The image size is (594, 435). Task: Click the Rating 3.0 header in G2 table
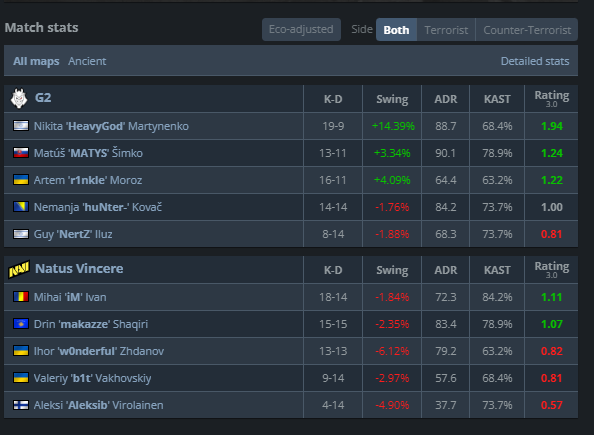point(552,99)
